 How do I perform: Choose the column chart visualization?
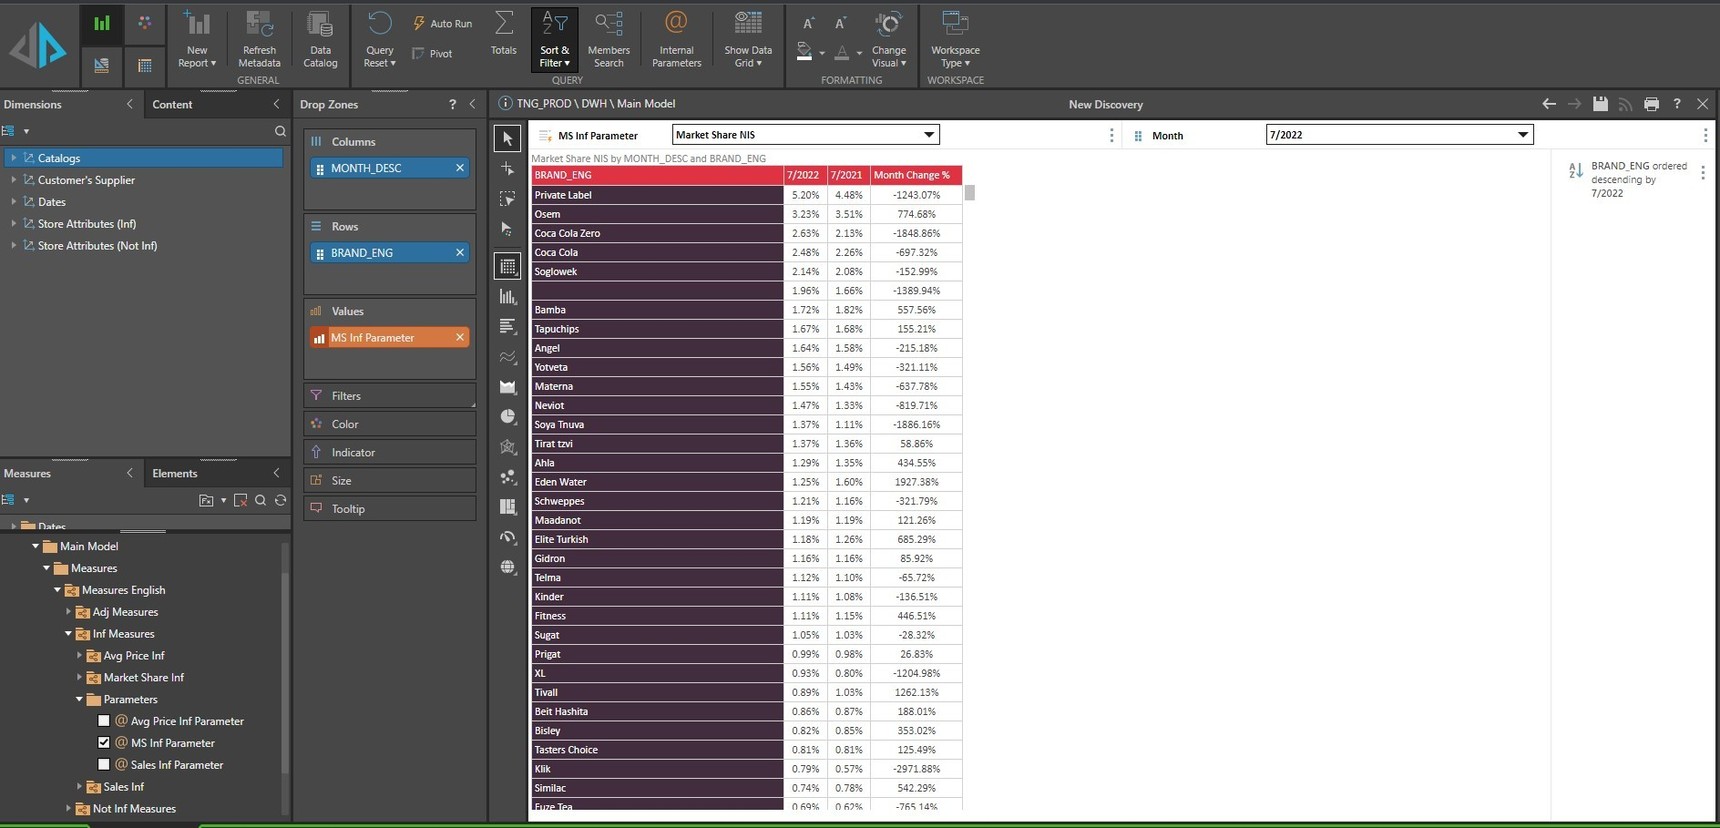coord(508,297)
